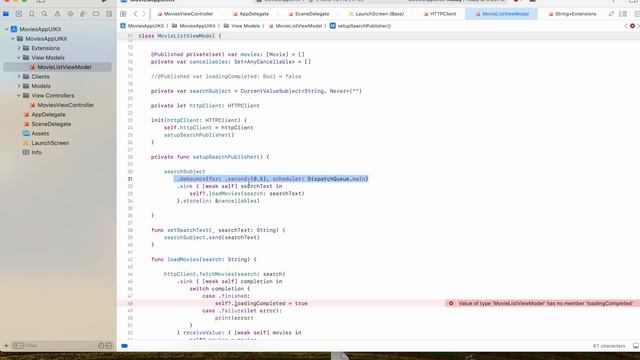Viewport: 640px width, 360px height.
Task: Switch to the HTTPClient tab
Action: pos(440,14)
